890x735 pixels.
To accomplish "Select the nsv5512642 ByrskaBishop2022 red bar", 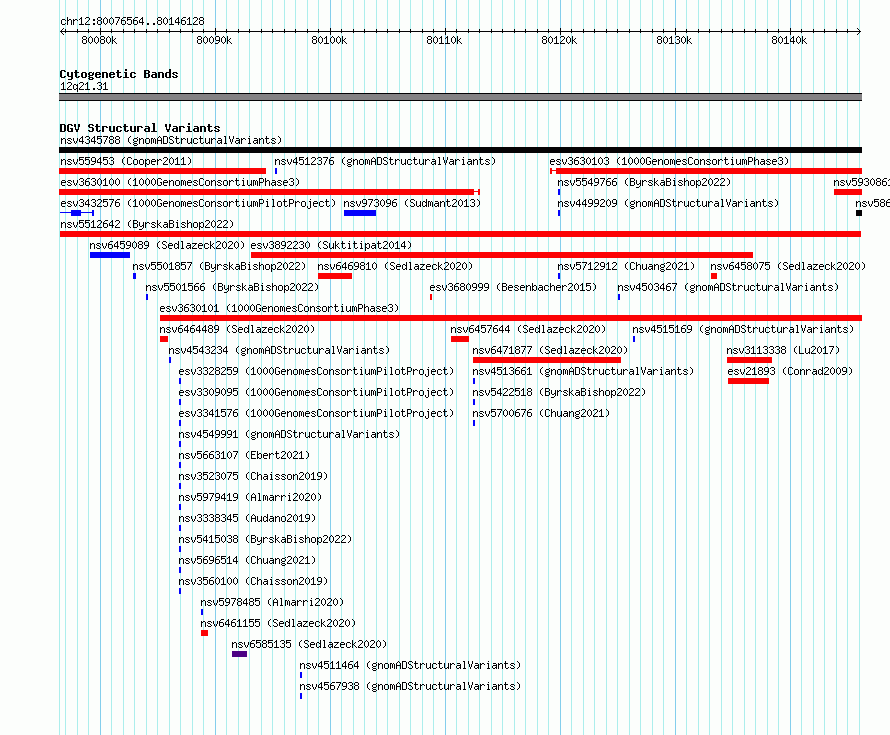I will (x=460, y=234).
